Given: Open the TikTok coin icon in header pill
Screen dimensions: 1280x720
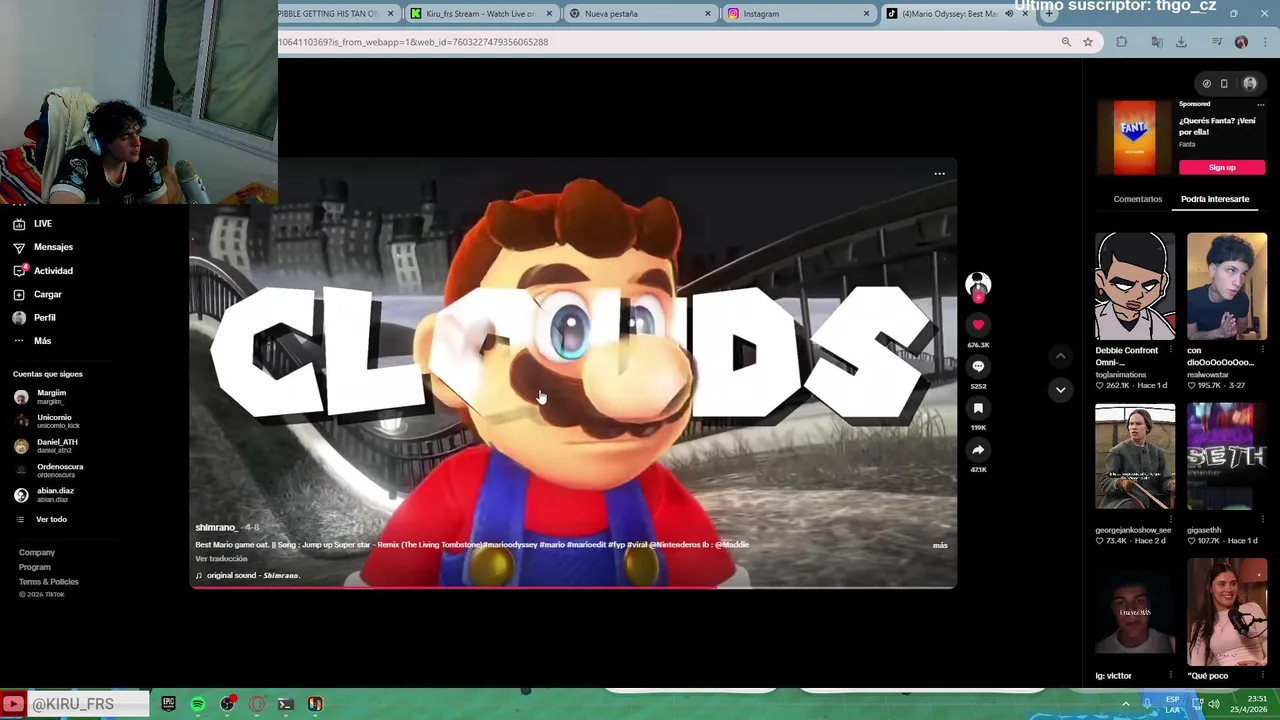Looking at the screenshot, I should tap(1206, 84).
